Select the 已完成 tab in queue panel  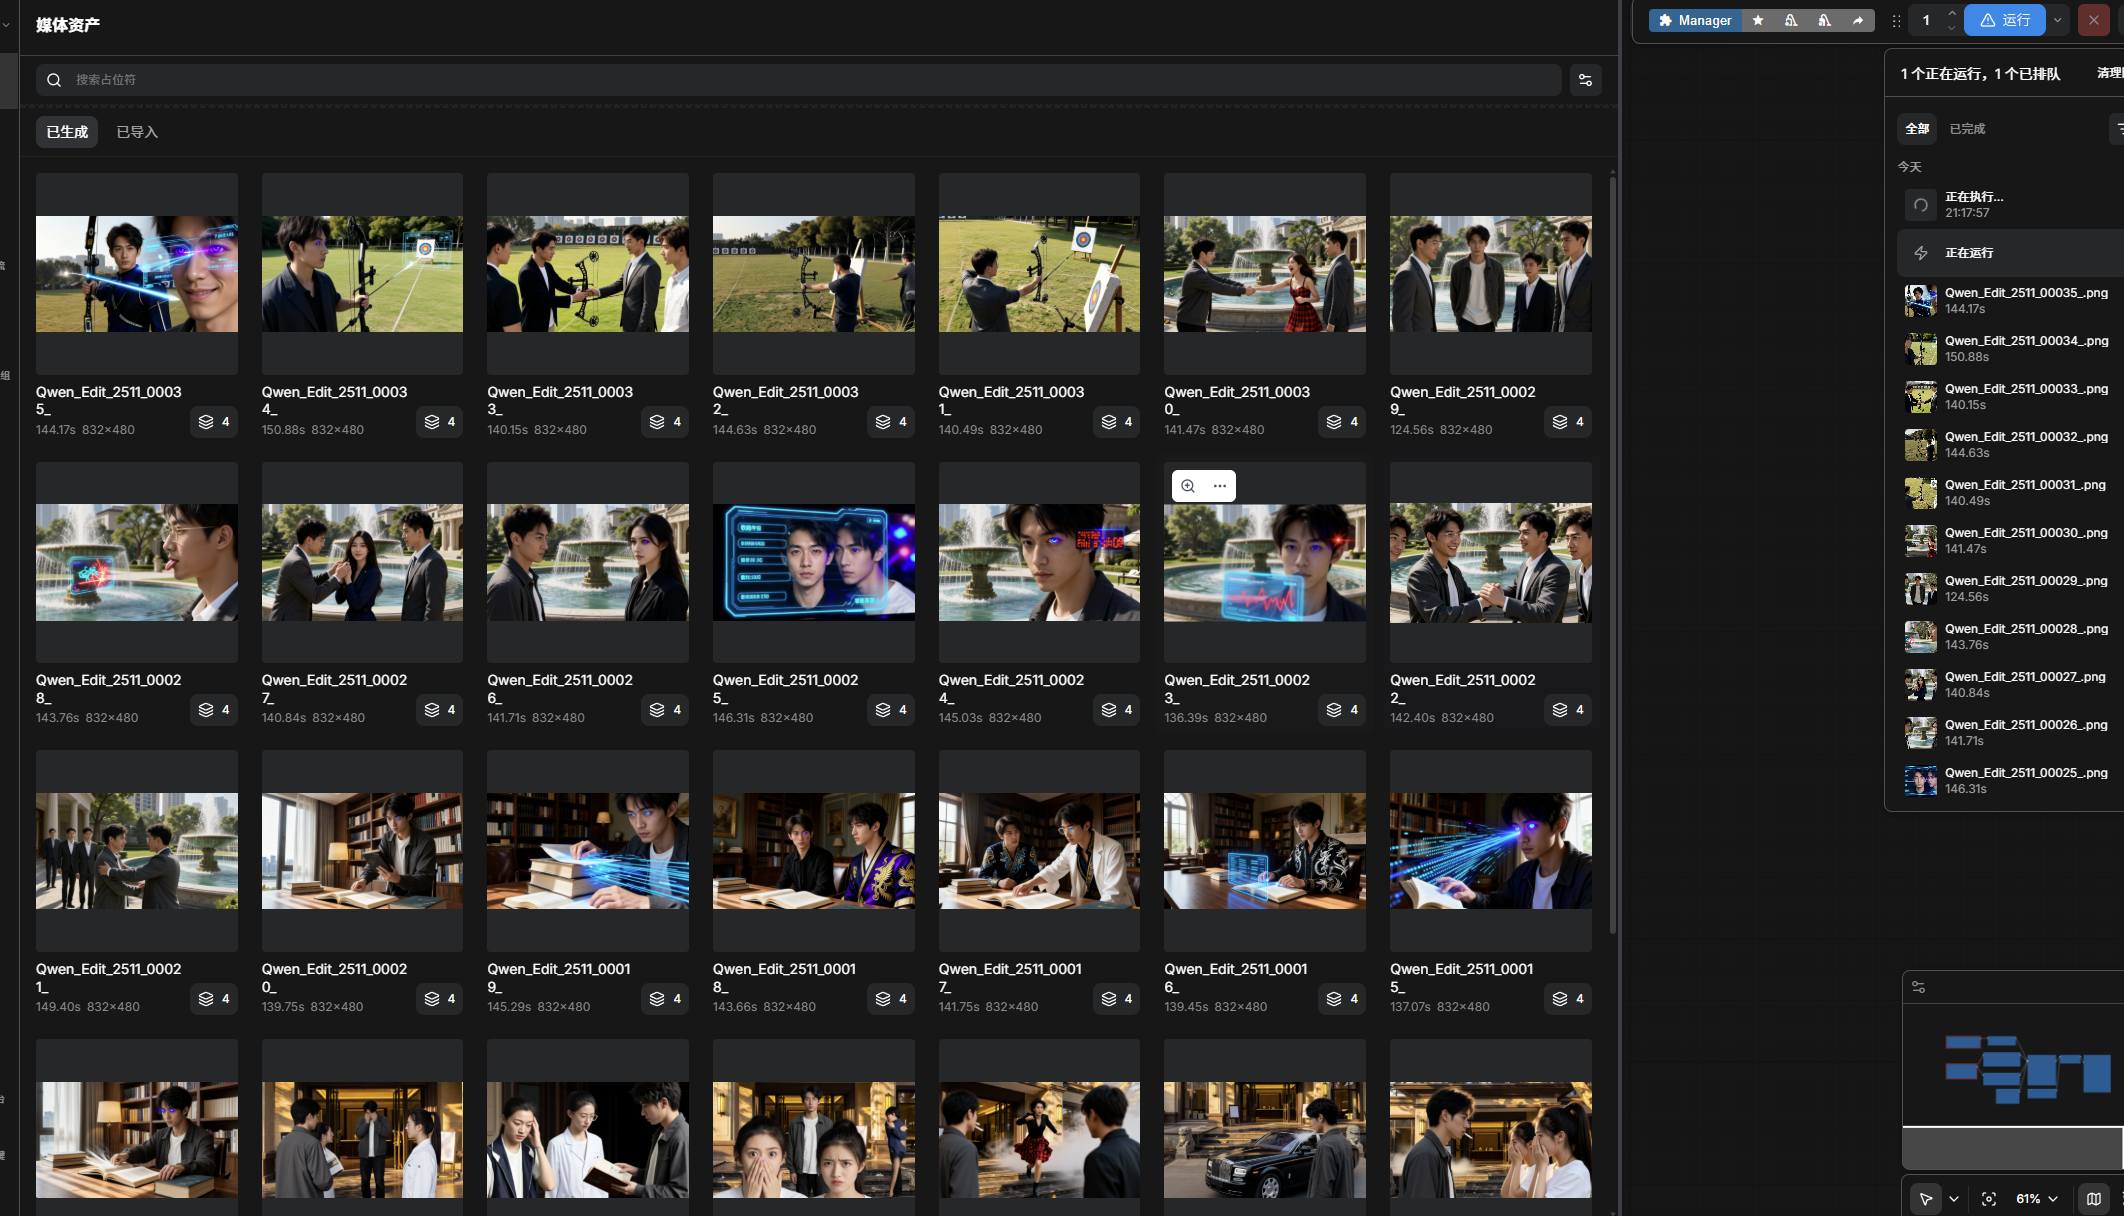click(x=1967, y=129)
